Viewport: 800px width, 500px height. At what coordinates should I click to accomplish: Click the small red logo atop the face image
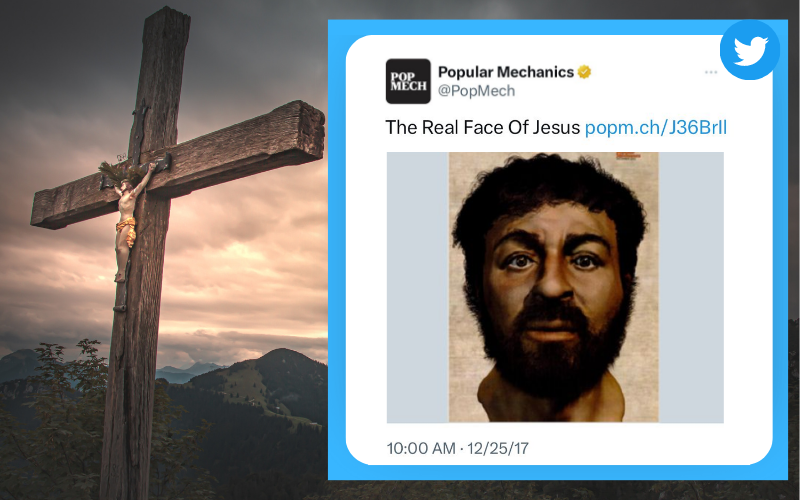pos(628,155)
